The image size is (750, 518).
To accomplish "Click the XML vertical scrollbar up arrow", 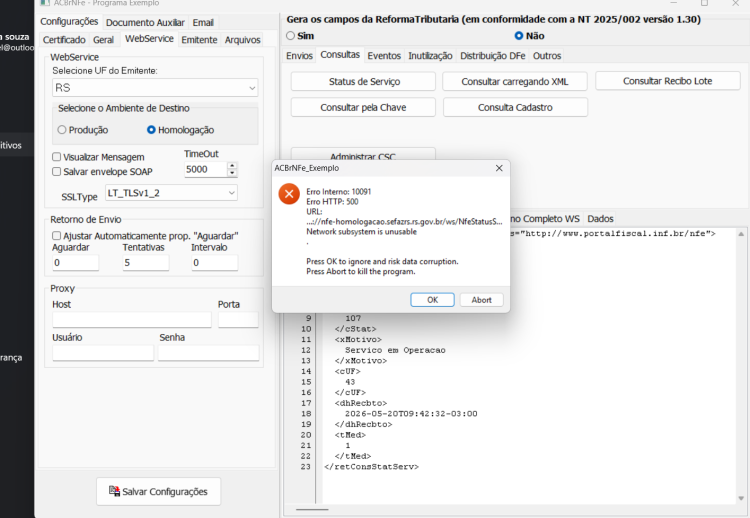I will tap(741, 234).
